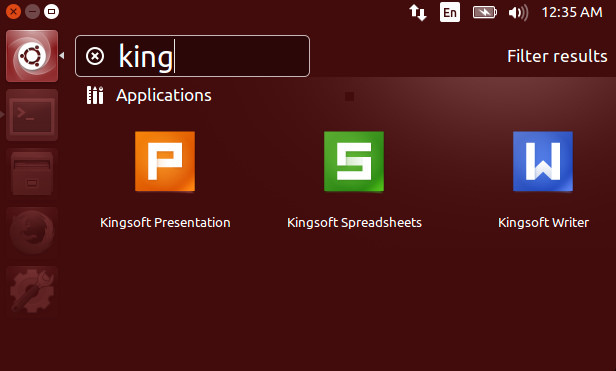Open System Settings launcher icon
The image size is (616, 371).
point(32,292)
